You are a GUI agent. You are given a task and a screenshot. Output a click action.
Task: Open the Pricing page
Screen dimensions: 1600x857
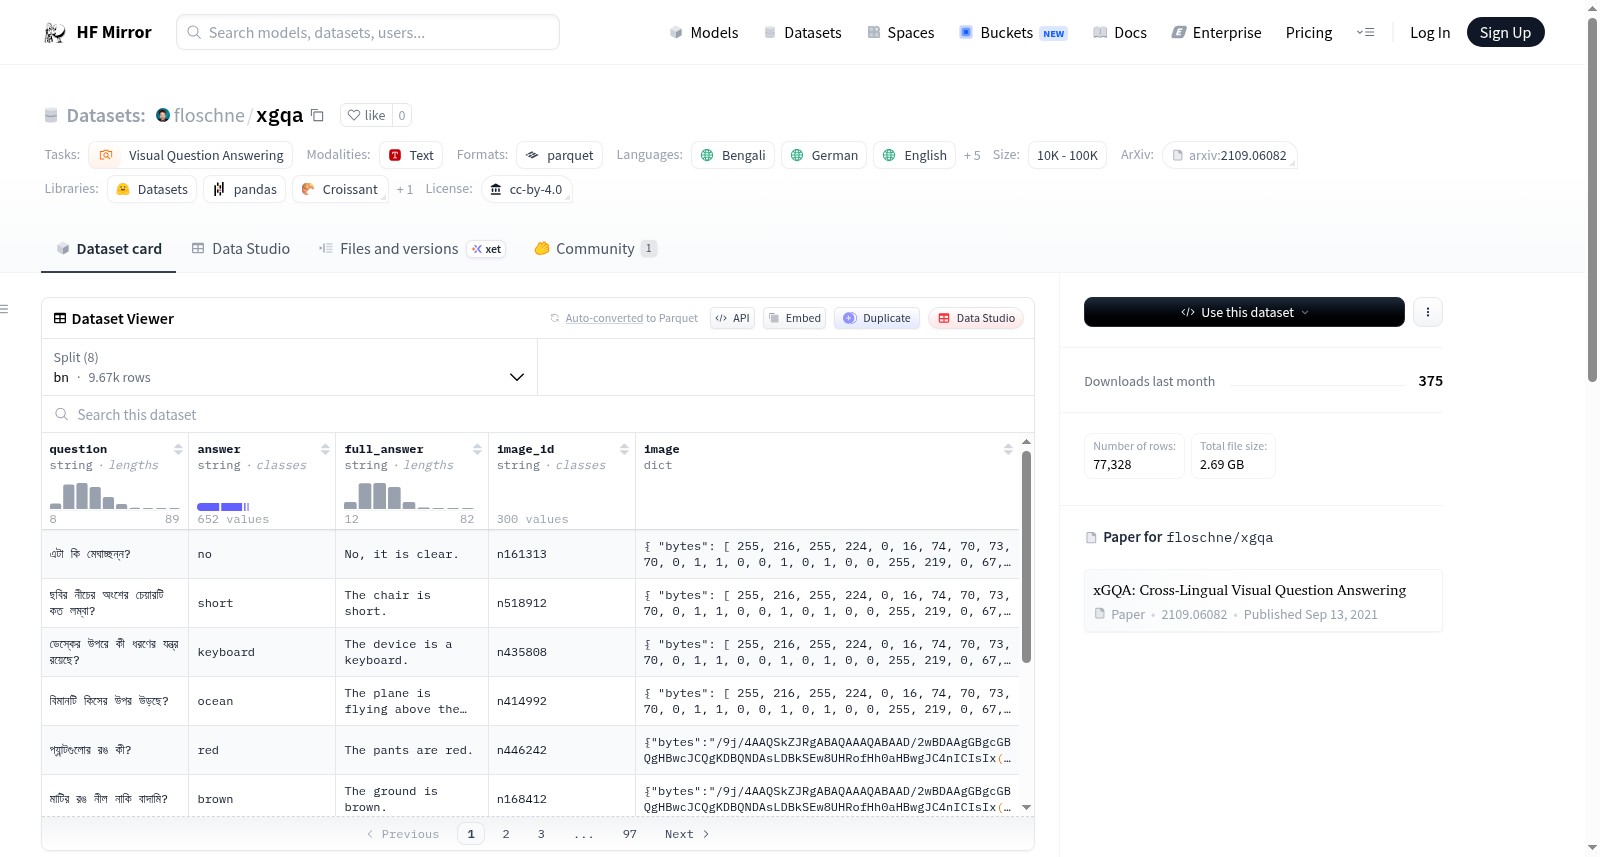[1309, 33]
